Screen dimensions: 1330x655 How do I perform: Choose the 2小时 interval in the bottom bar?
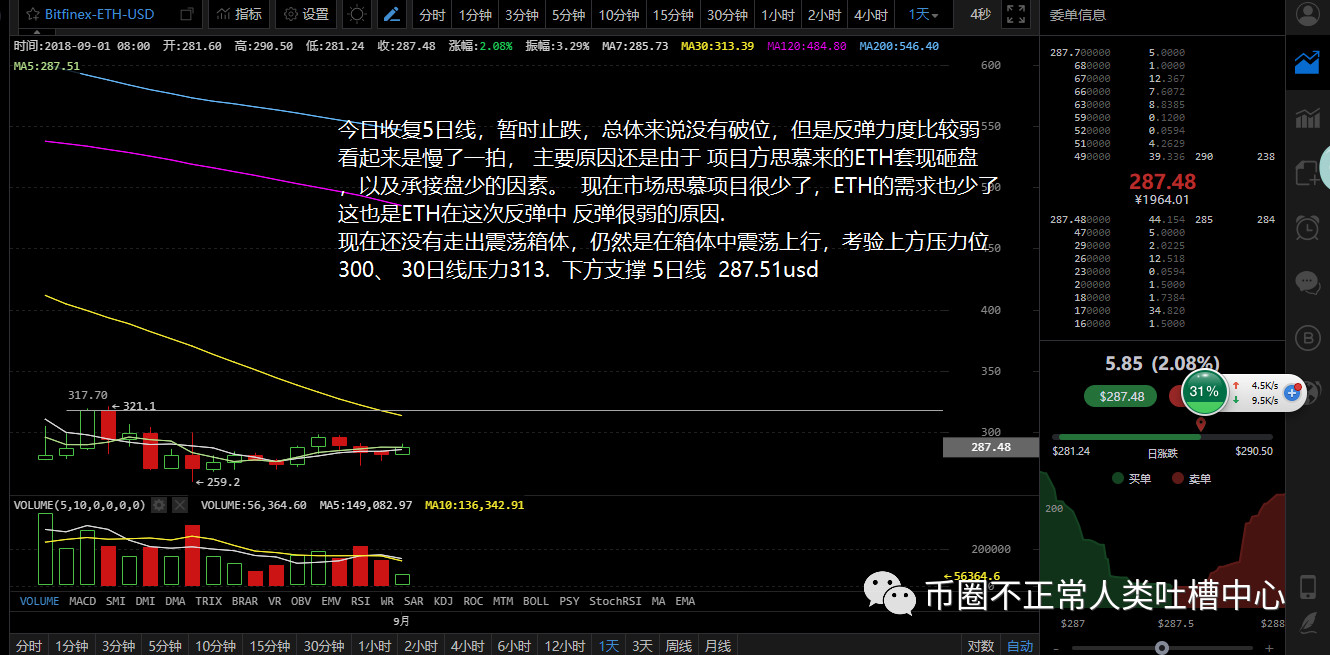tap(420, 646)
